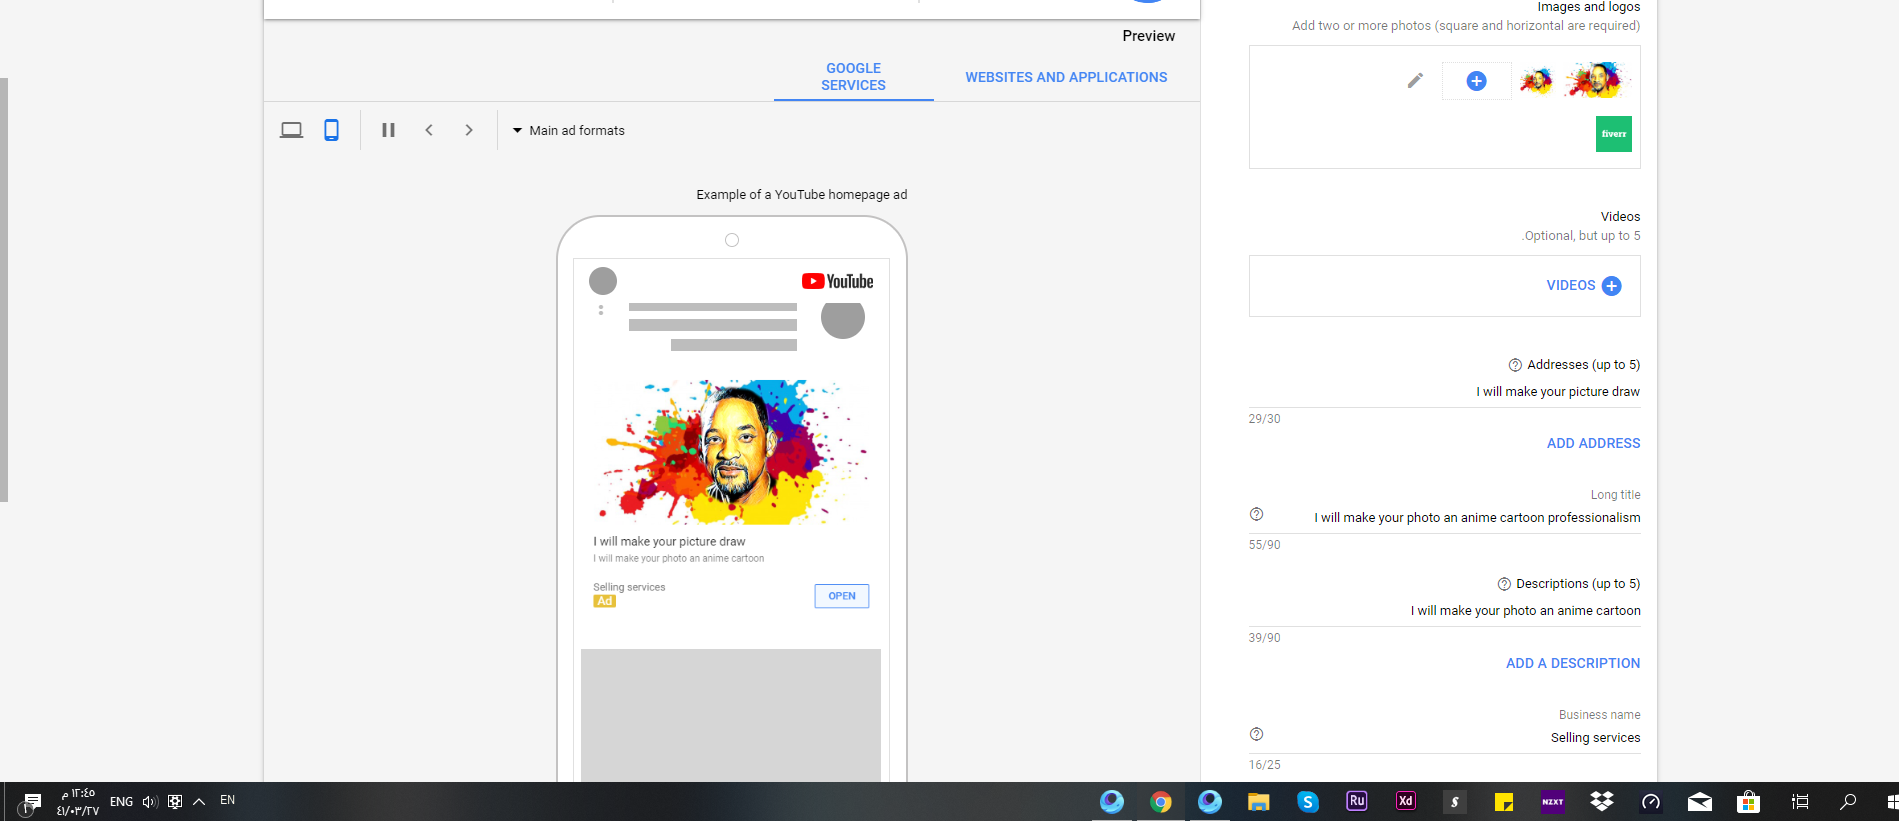
Task: Open the volume control in system tray
Action: (150, 802)
